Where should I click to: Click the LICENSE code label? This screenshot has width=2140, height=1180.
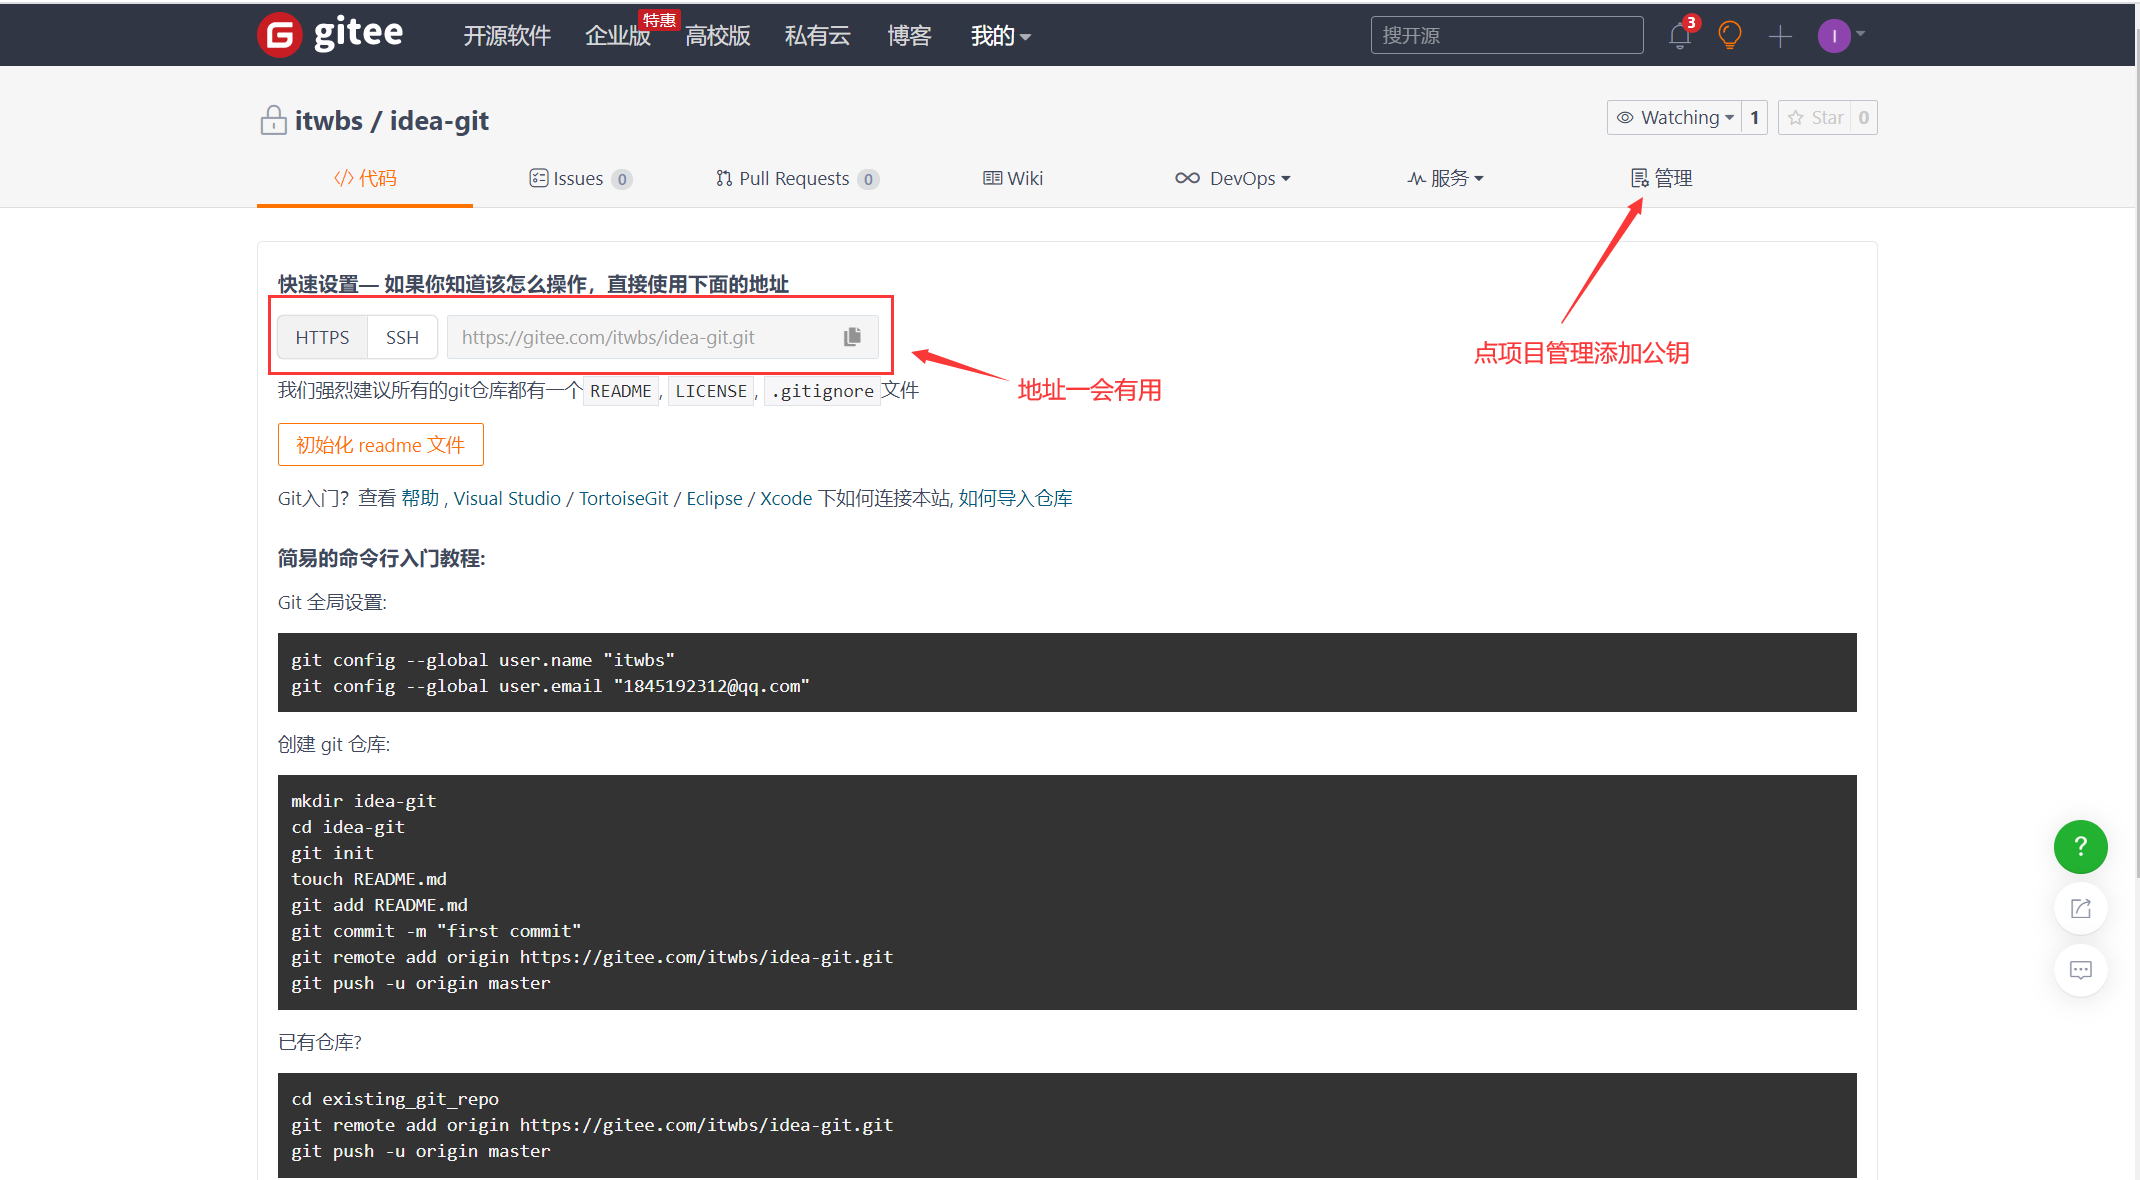click(711, 391)
